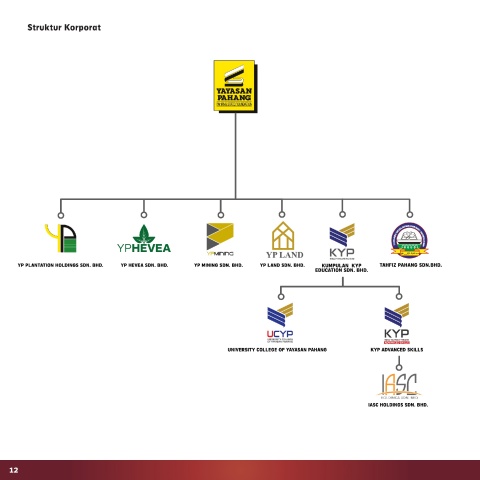Viewport: 480px width, 480px height.
Task: Click connector node above IASC logo
Action: (399, 367)
